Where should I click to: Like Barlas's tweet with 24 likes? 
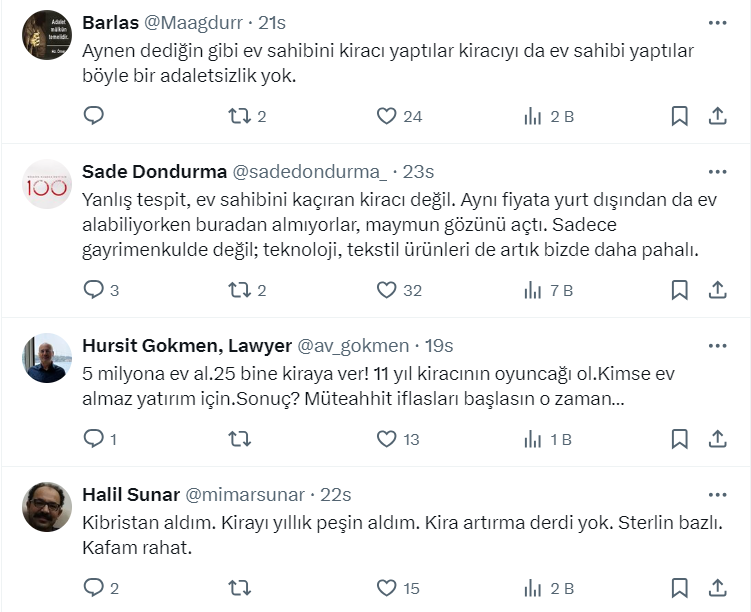click(x=387, y=116)
